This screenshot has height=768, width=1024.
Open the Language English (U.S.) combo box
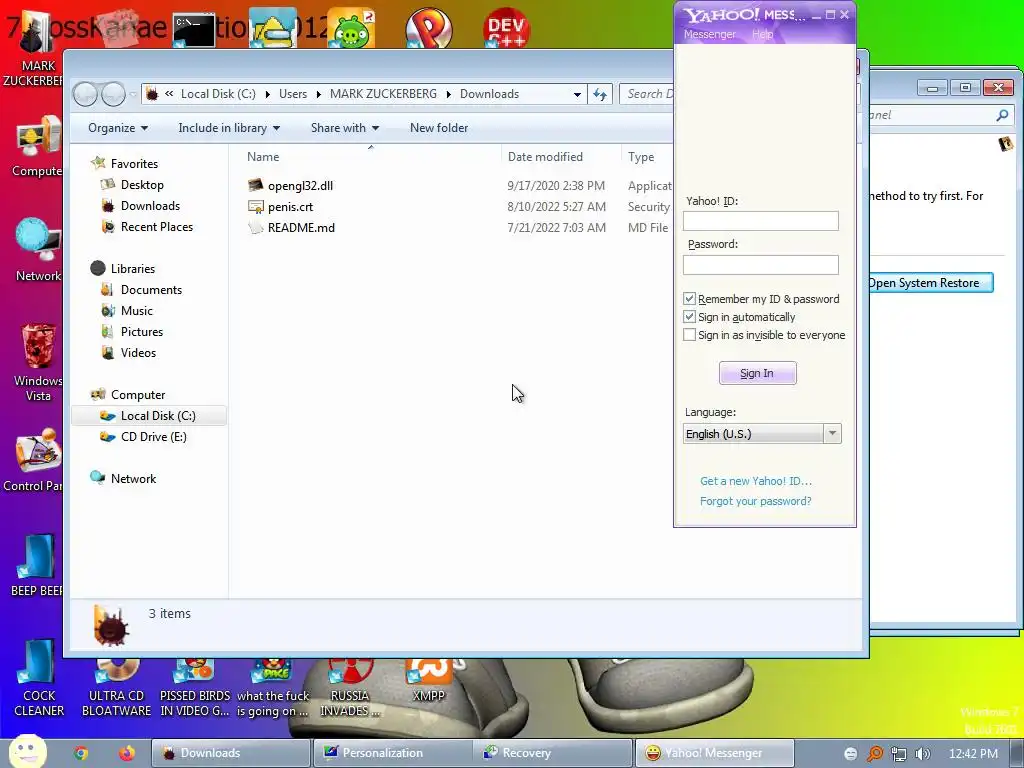click(762, 434)
